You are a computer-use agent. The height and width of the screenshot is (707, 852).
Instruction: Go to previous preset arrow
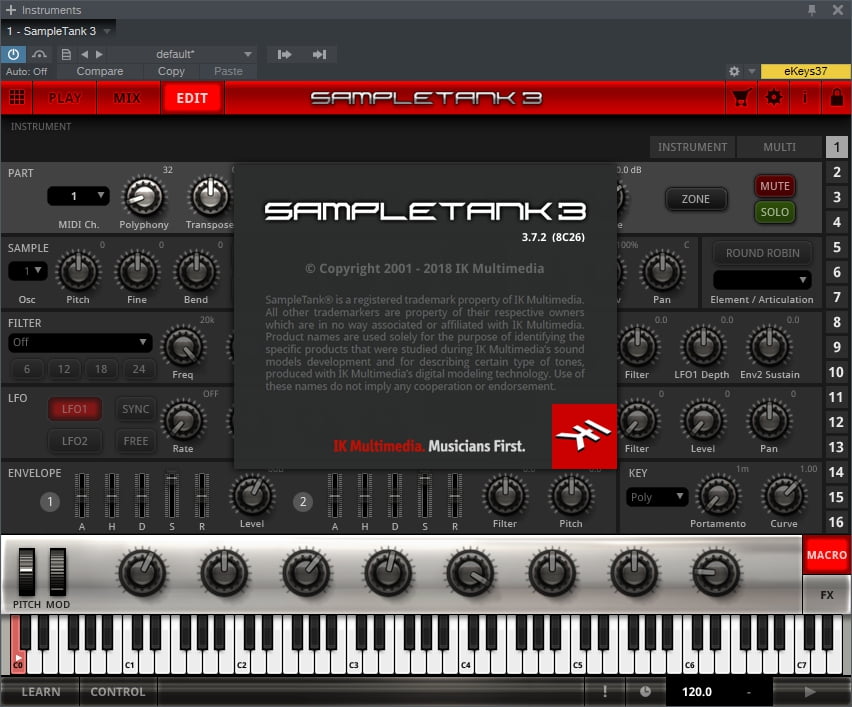84,54
